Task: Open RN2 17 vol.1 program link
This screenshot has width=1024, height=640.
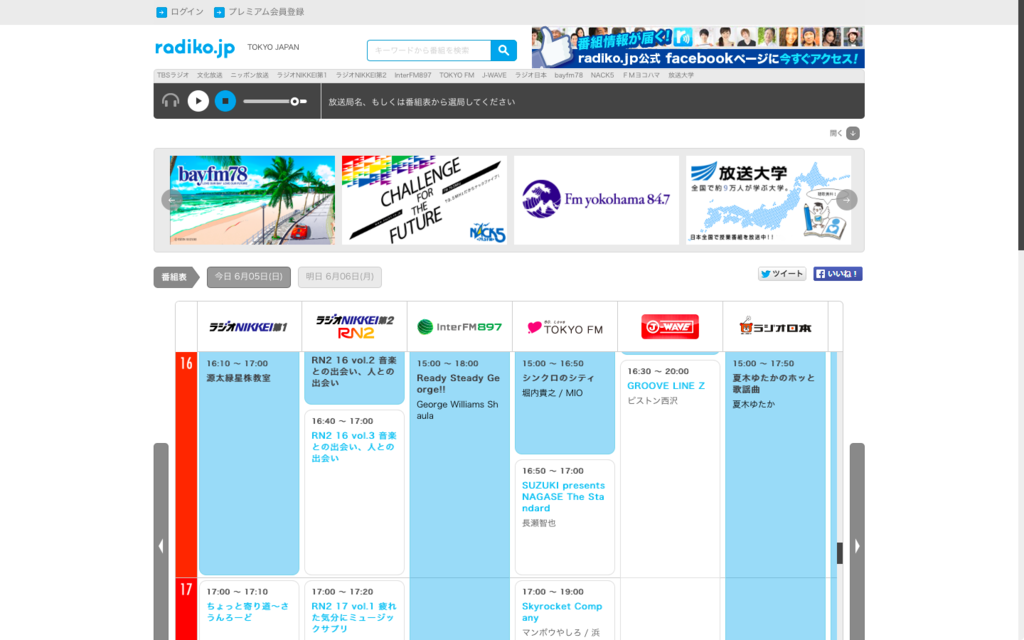Action: pos(354,617)
